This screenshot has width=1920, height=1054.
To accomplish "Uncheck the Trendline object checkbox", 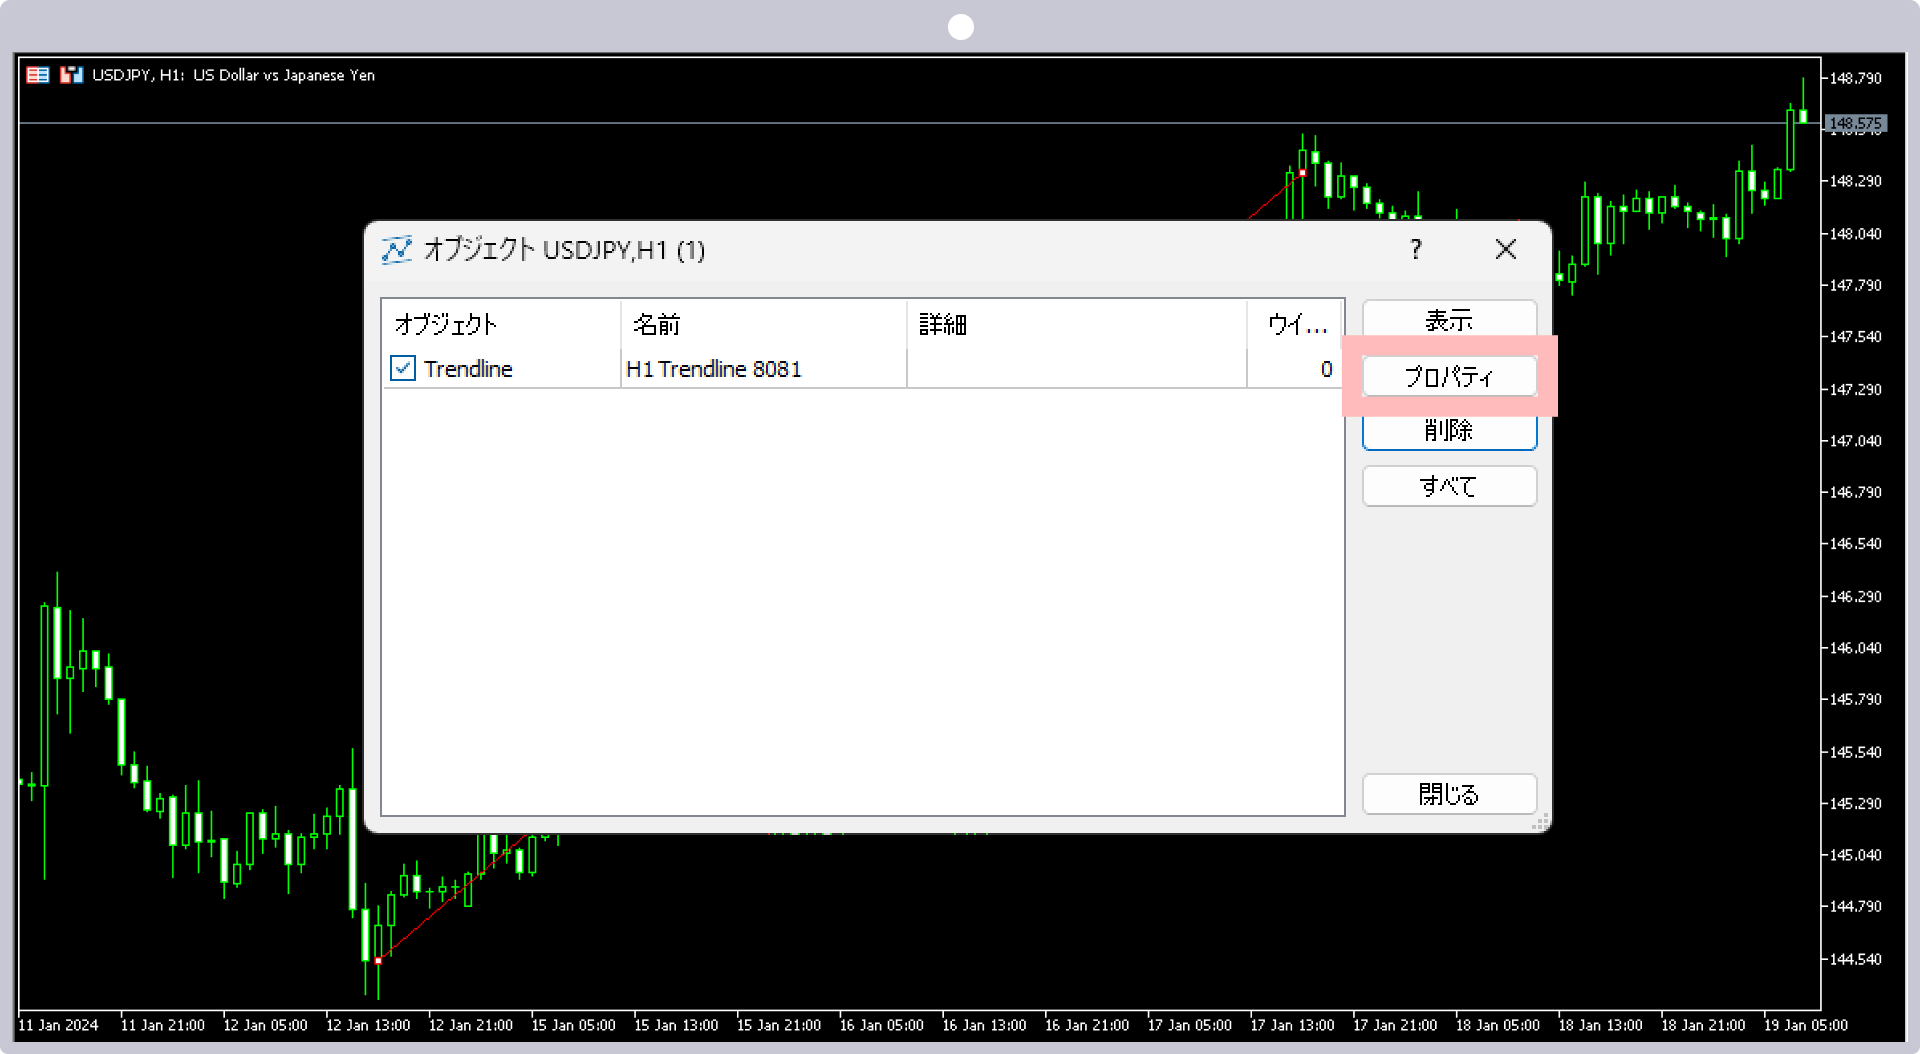I will click(403, 369).
